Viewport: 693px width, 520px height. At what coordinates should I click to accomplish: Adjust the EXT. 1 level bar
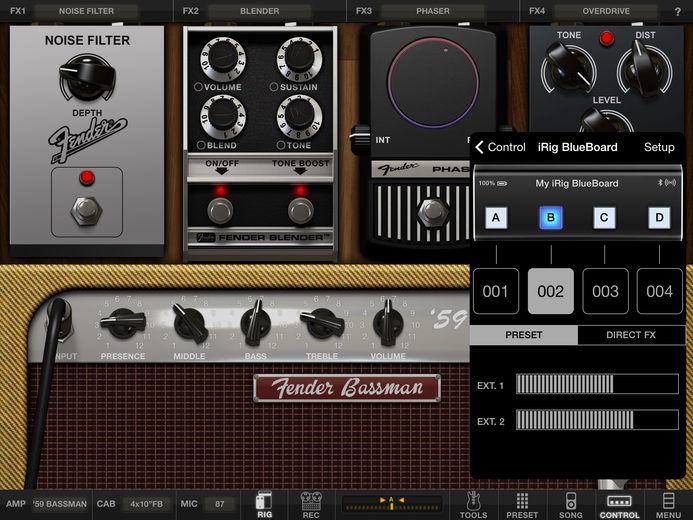pos(597,384)
